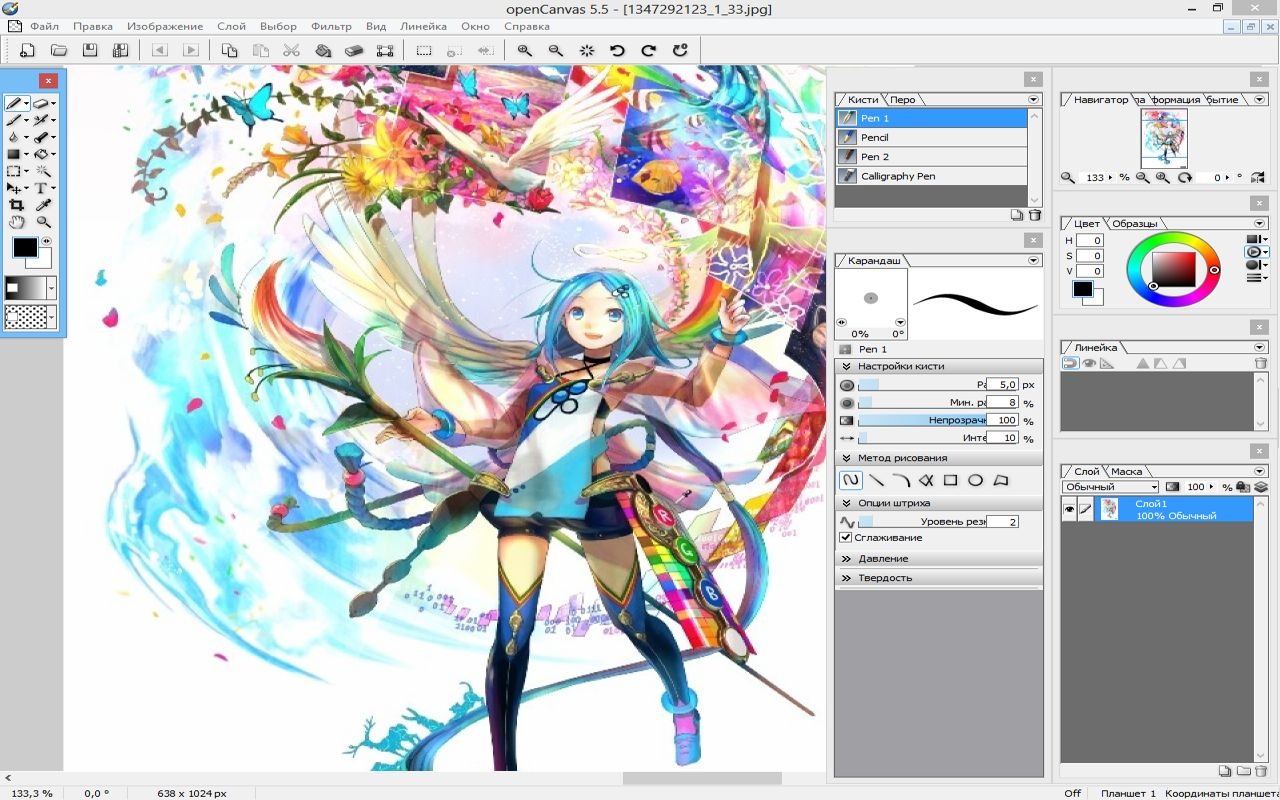1280x800 pixels.
Task: Open the Справка menu
Action: tap(527, 26)
